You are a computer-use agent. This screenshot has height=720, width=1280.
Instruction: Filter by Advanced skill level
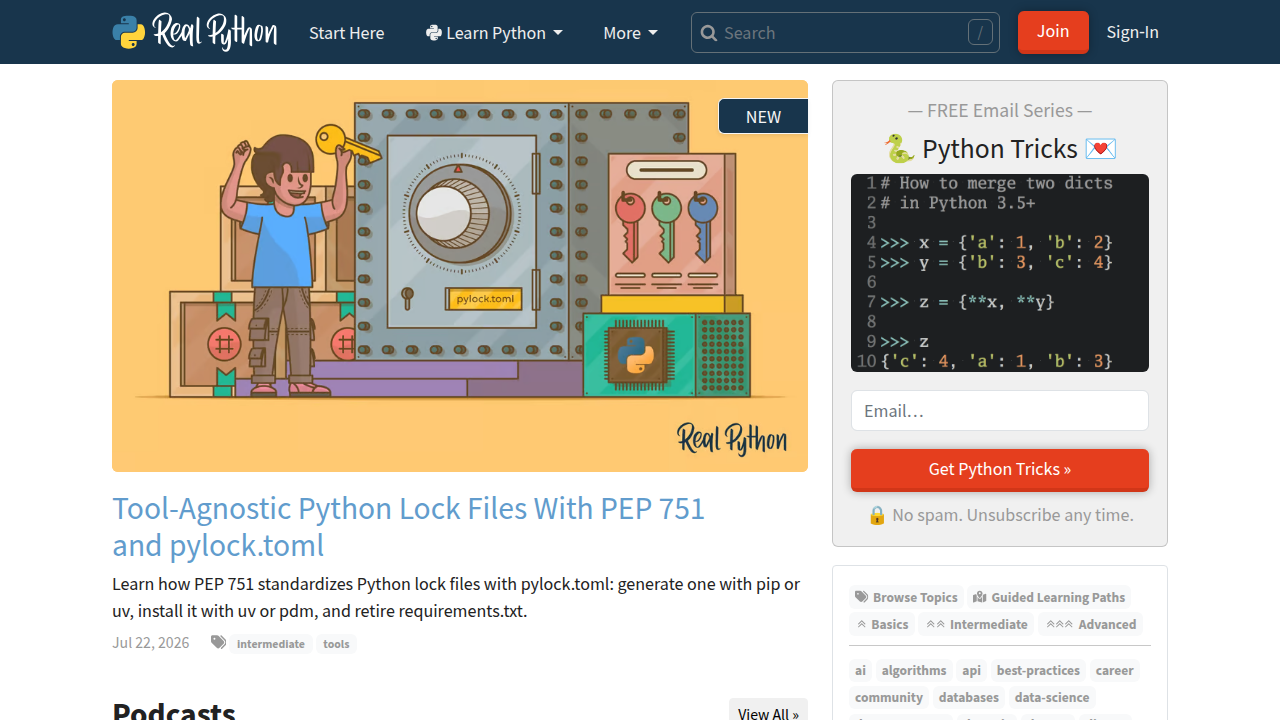1091,624
